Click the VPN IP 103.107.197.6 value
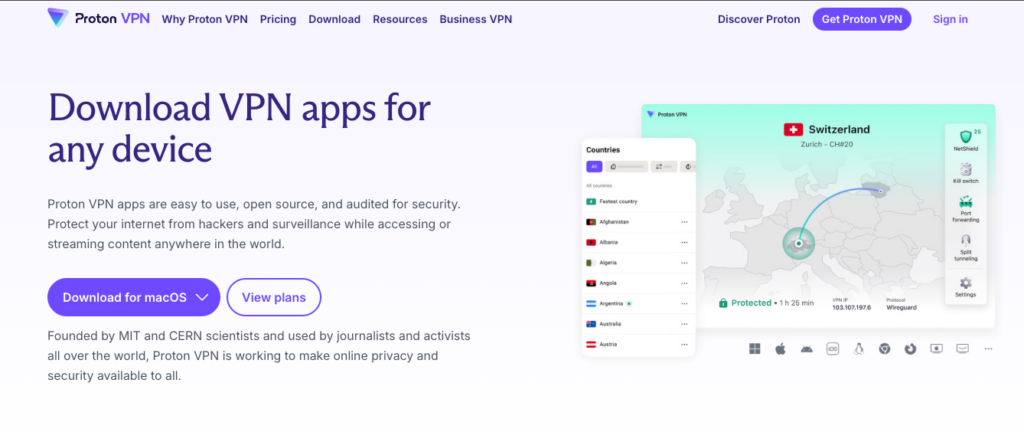The width and height of the screenshot is (1024, 445). [x=851, y=307]
